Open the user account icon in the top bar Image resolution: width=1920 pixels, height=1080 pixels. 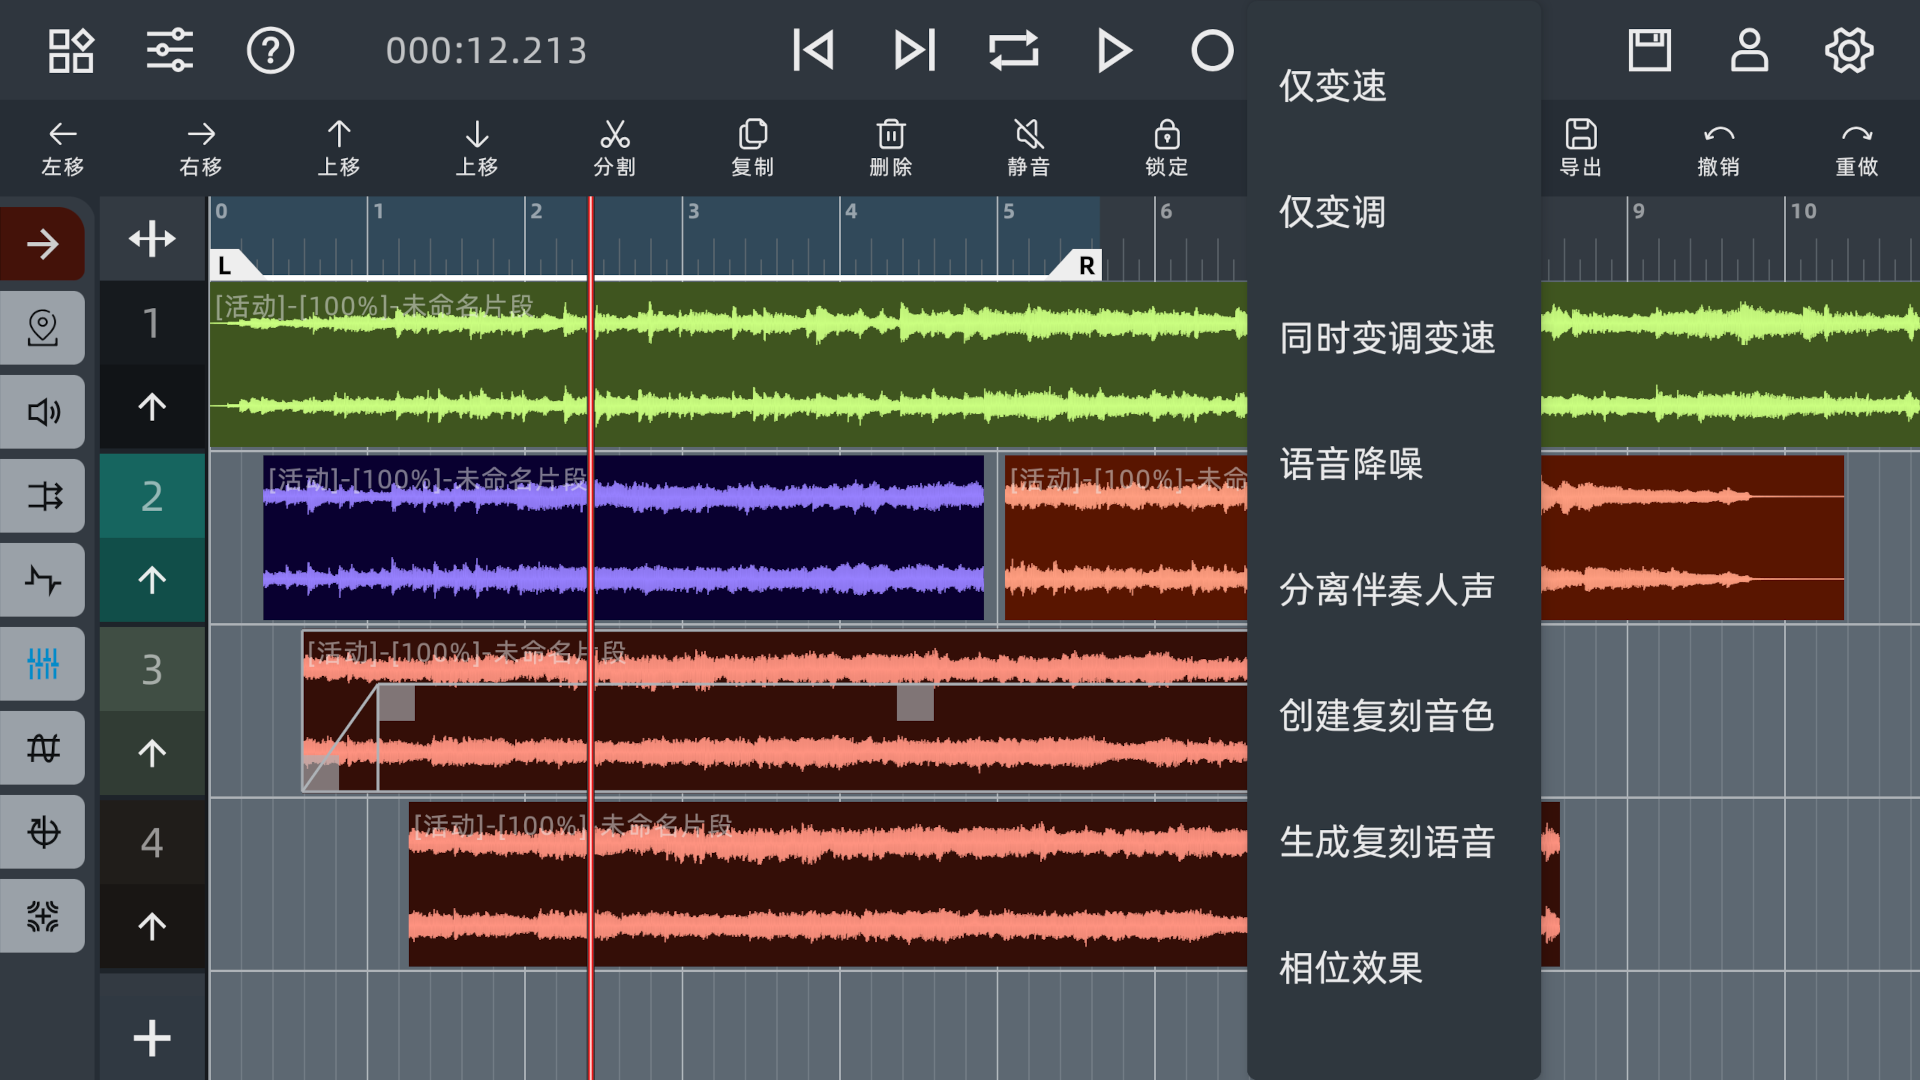pos(1748,50)
